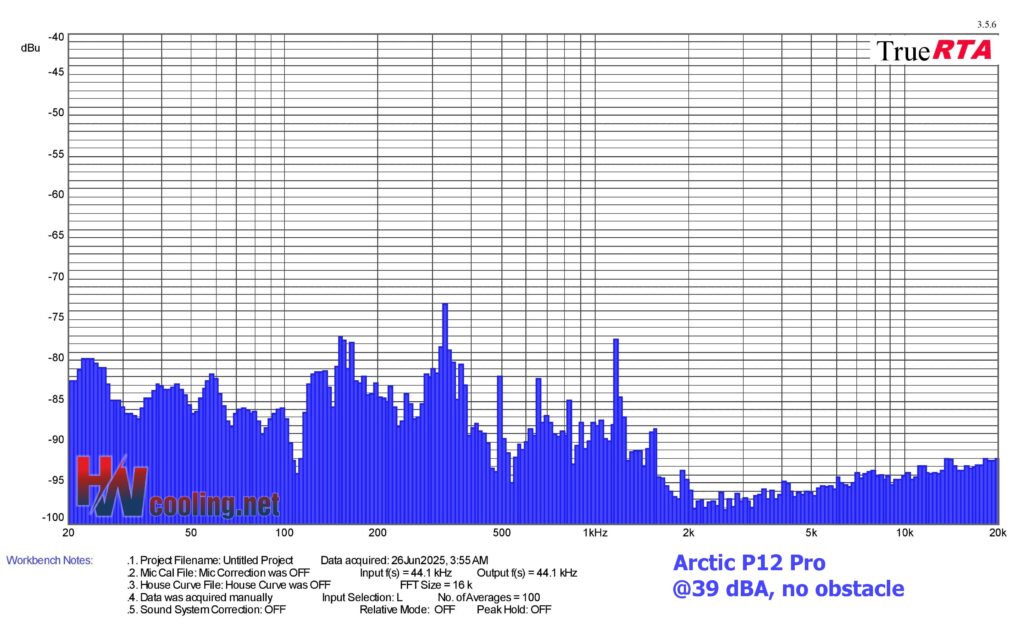Click the 1kHz frequency axis label

(x=594, y=532)
